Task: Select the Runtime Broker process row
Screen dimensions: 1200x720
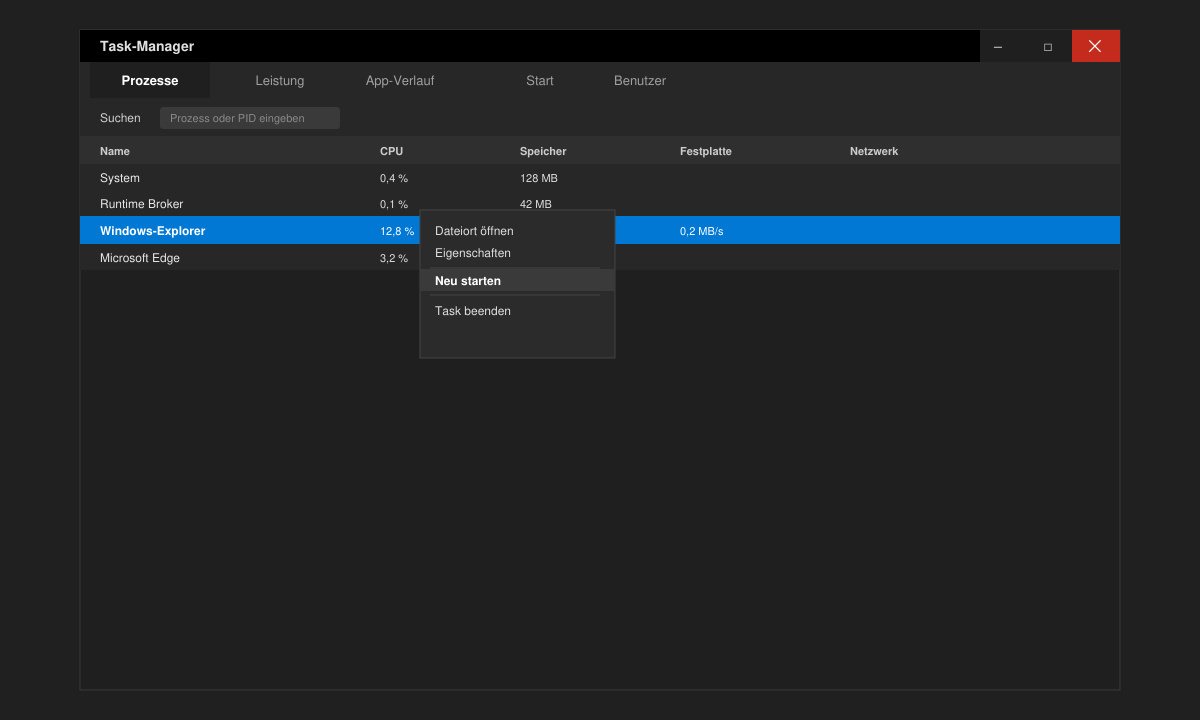Action: pyautogui.click(x=600, y=204)
